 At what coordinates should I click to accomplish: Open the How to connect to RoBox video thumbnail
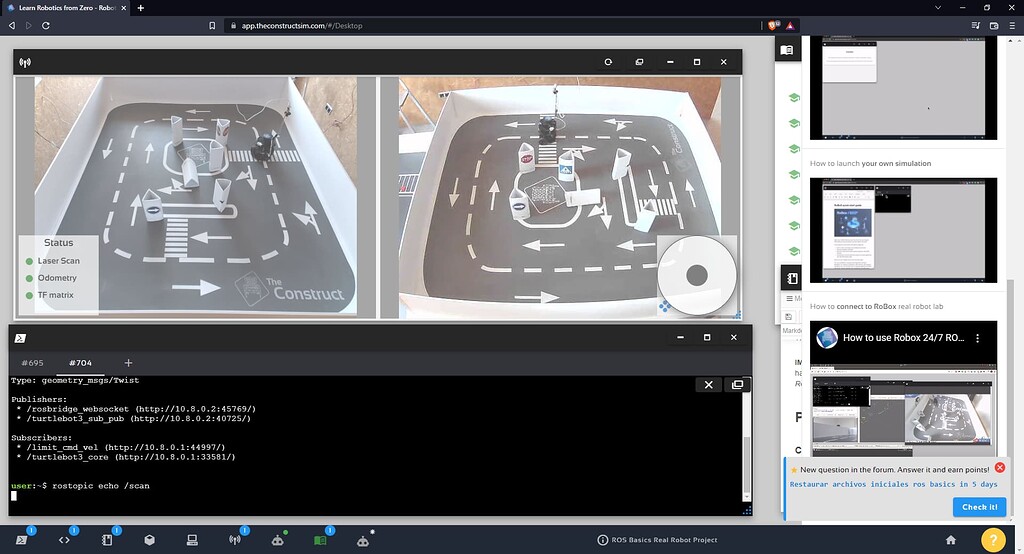(x=903, y=389)
